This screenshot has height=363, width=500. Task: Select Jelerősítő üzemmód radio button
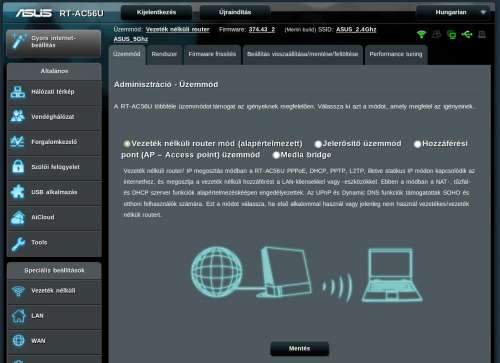coord(318,144)
